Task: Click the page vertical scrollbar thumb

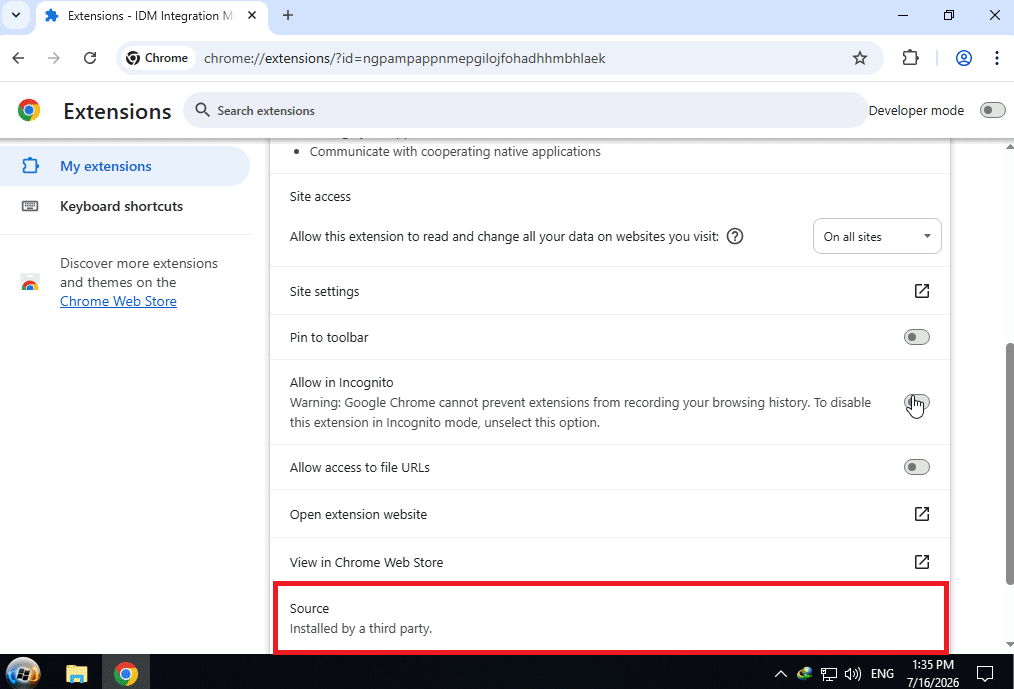Action: tap(1009, 464)
